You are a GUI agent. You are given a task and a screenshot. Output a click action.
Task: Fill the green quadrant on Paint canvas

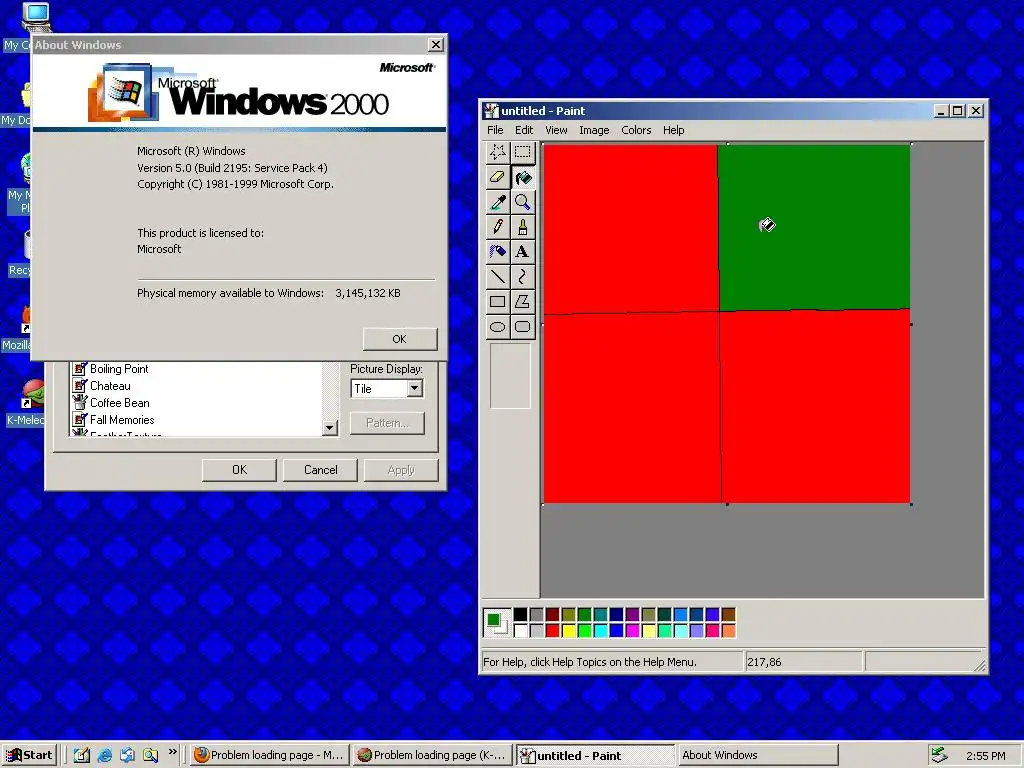coord(814,227)
